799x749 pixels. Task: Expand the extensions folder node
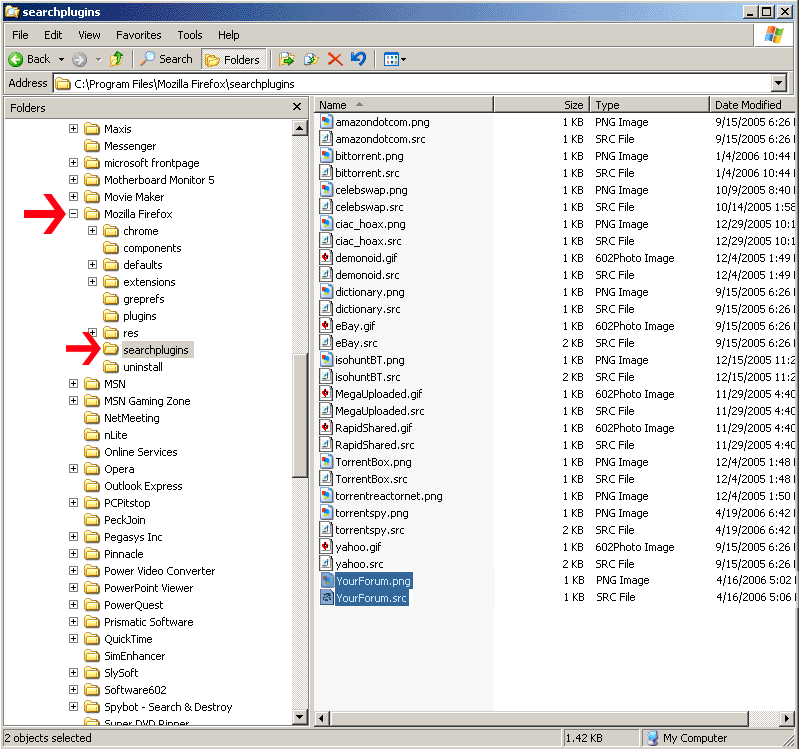[x=92, y=281]
